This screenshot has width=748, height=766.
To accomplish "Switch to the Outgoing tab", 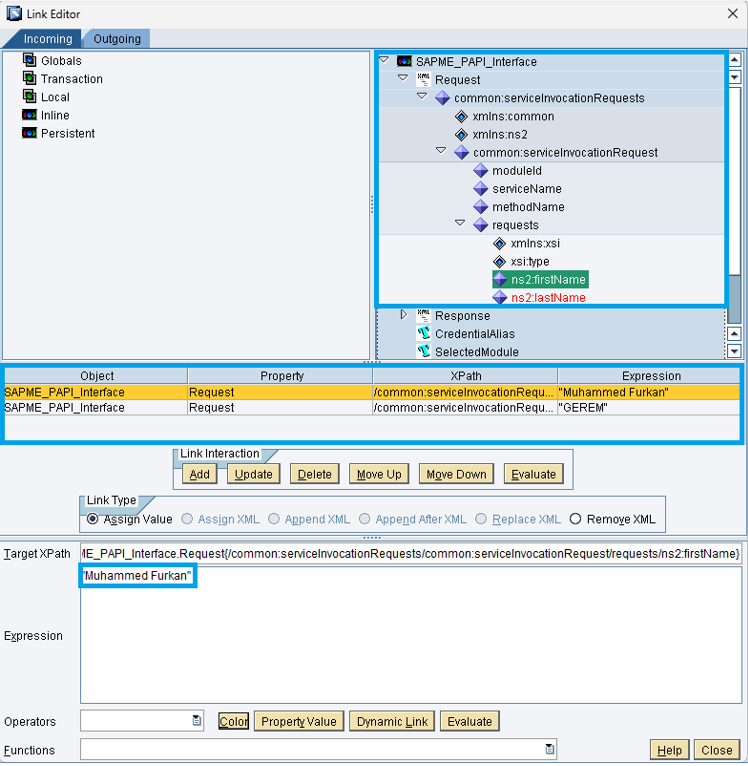I will pos(117,39).
